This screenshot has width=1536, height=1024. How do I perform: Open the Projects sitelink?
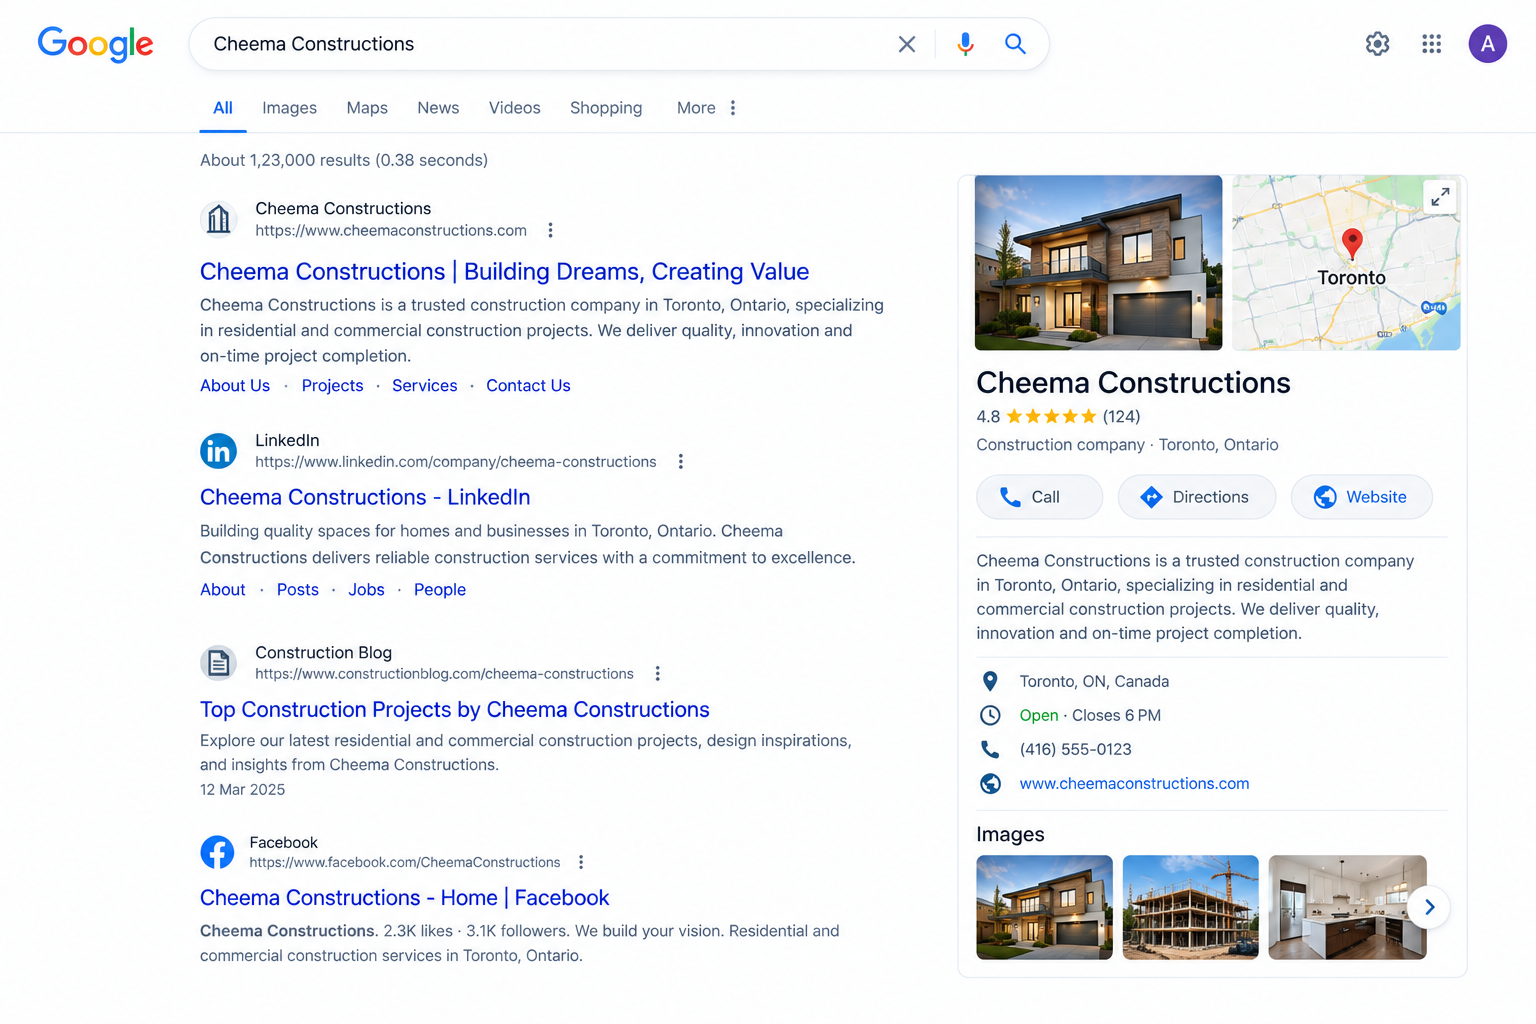[332, 386]
